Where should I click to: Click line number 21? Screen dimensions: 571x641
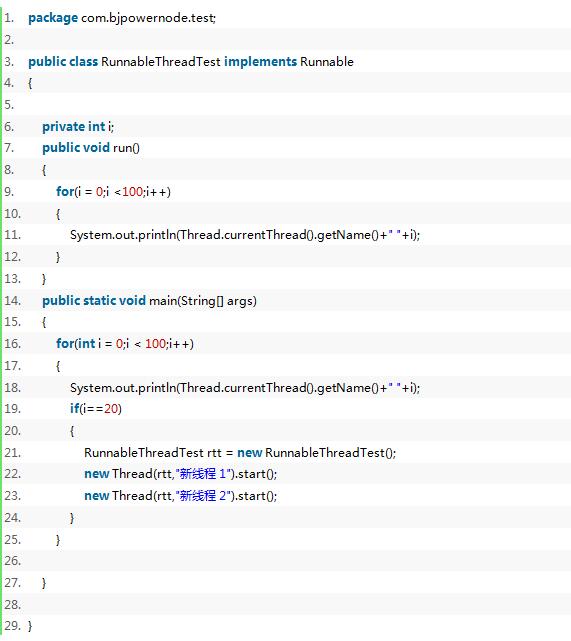(12, 453)
